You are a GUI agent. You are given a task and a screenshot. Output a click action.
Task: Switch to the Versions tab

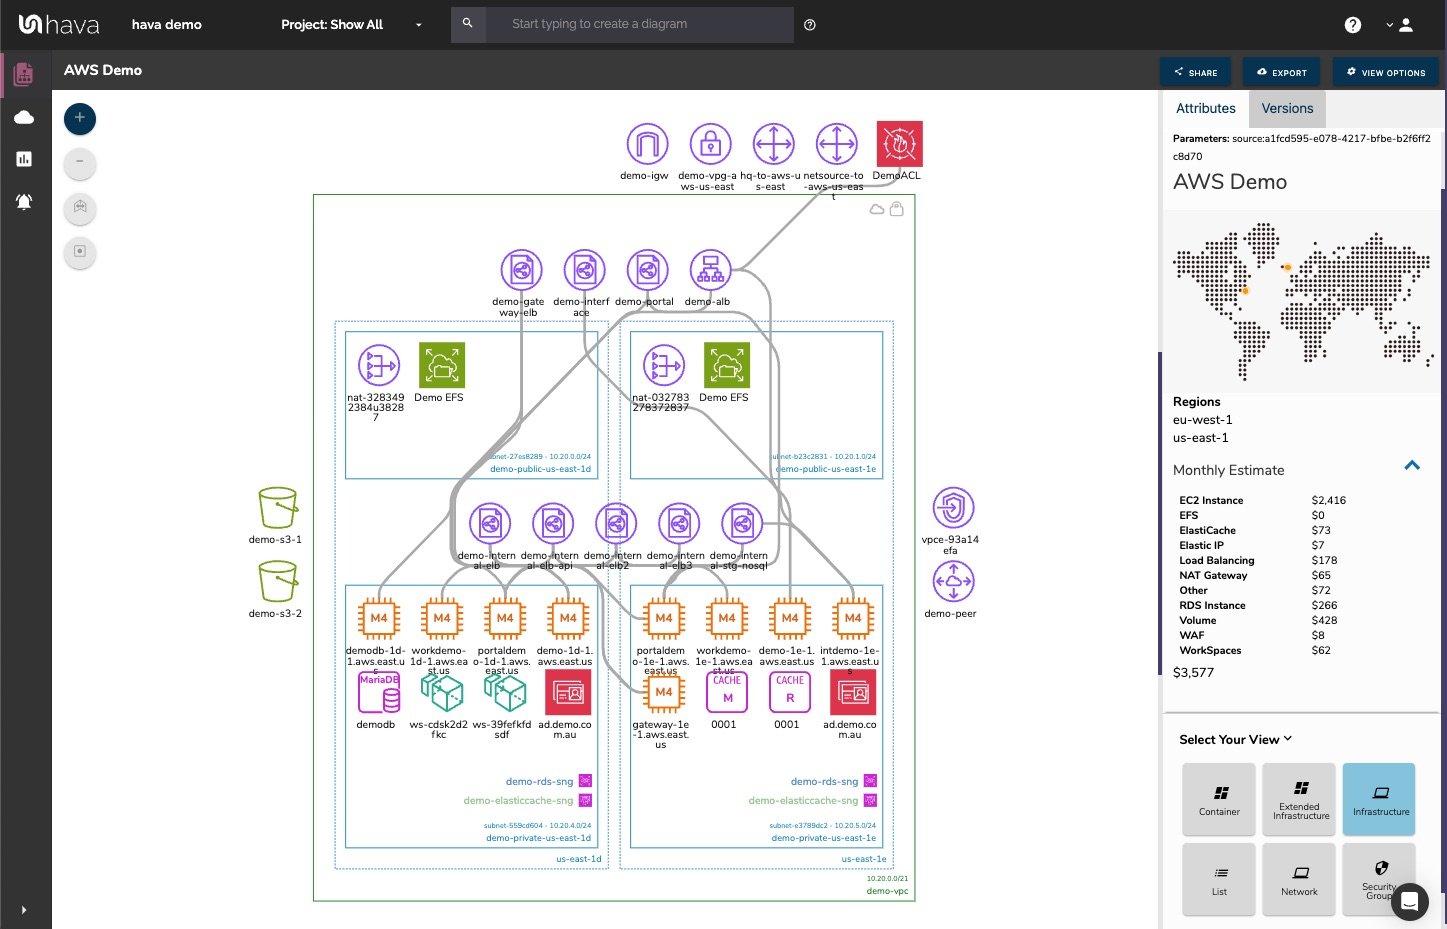[x=1287, y=108]
